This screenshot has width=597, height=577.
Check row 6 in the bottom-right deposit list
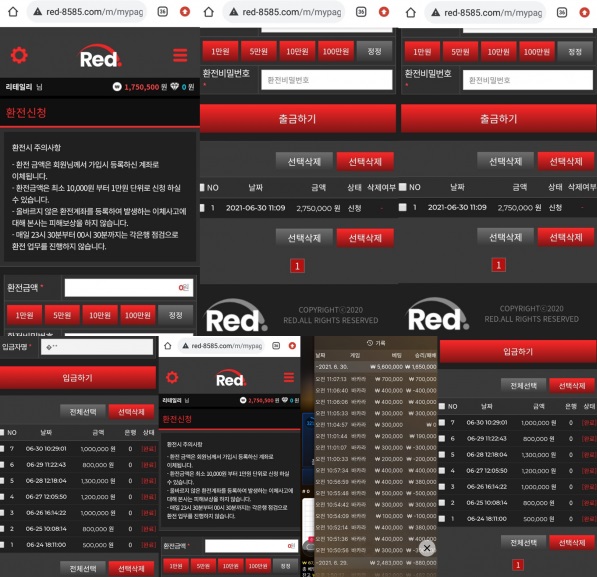click(x=442, y=438)
